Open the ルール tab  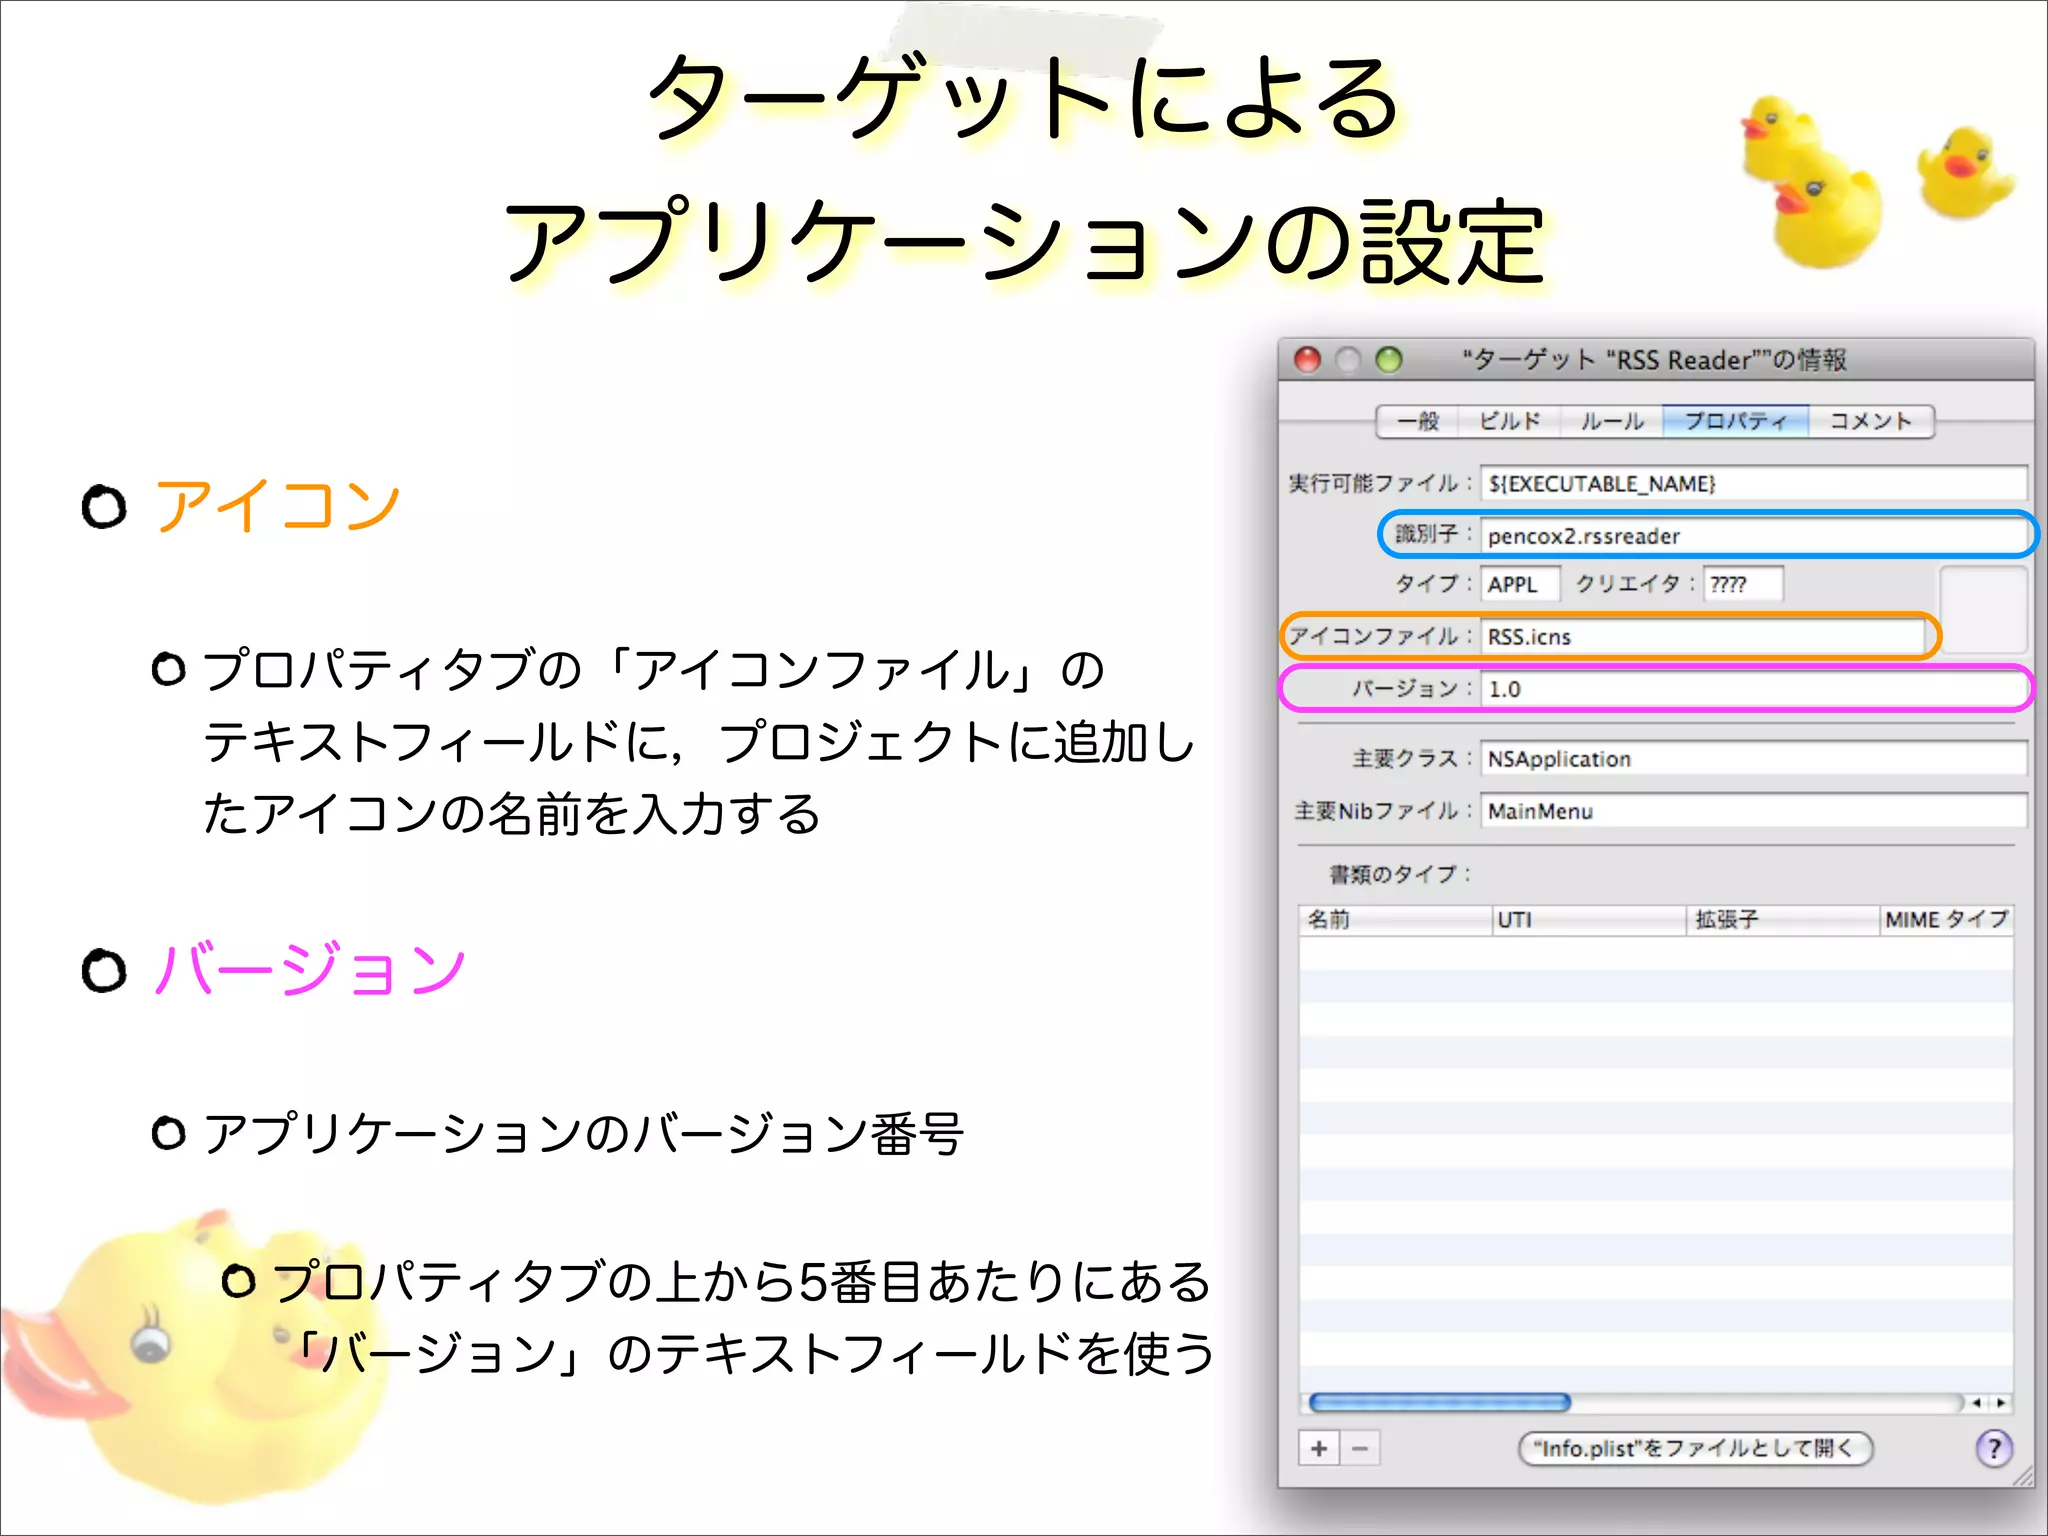click(1611, 421)
